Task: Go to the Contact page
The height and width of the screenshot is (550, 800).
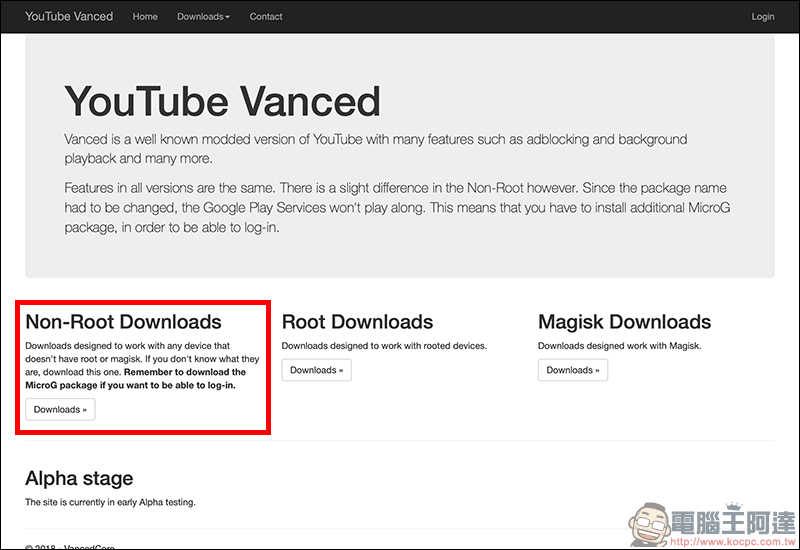Action: pos(266,16)
